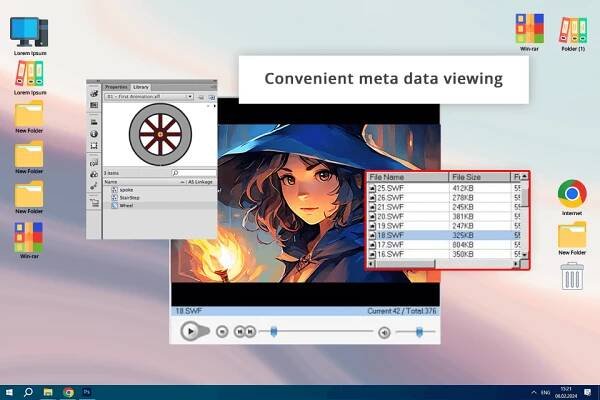Click the Windows Start button
The height and width of the screenshot is (400, 600).
tap(9, 392)
